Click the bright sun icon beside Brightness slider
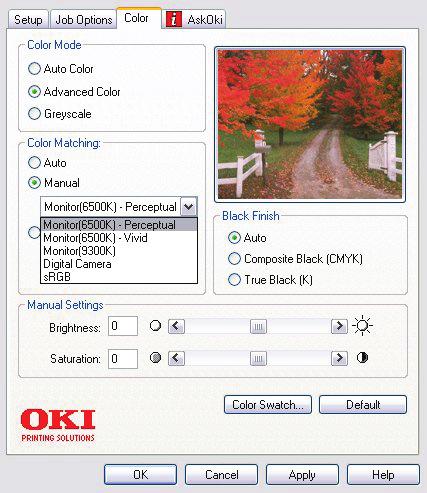Viewport: 427px width, 493px height. 362,326
